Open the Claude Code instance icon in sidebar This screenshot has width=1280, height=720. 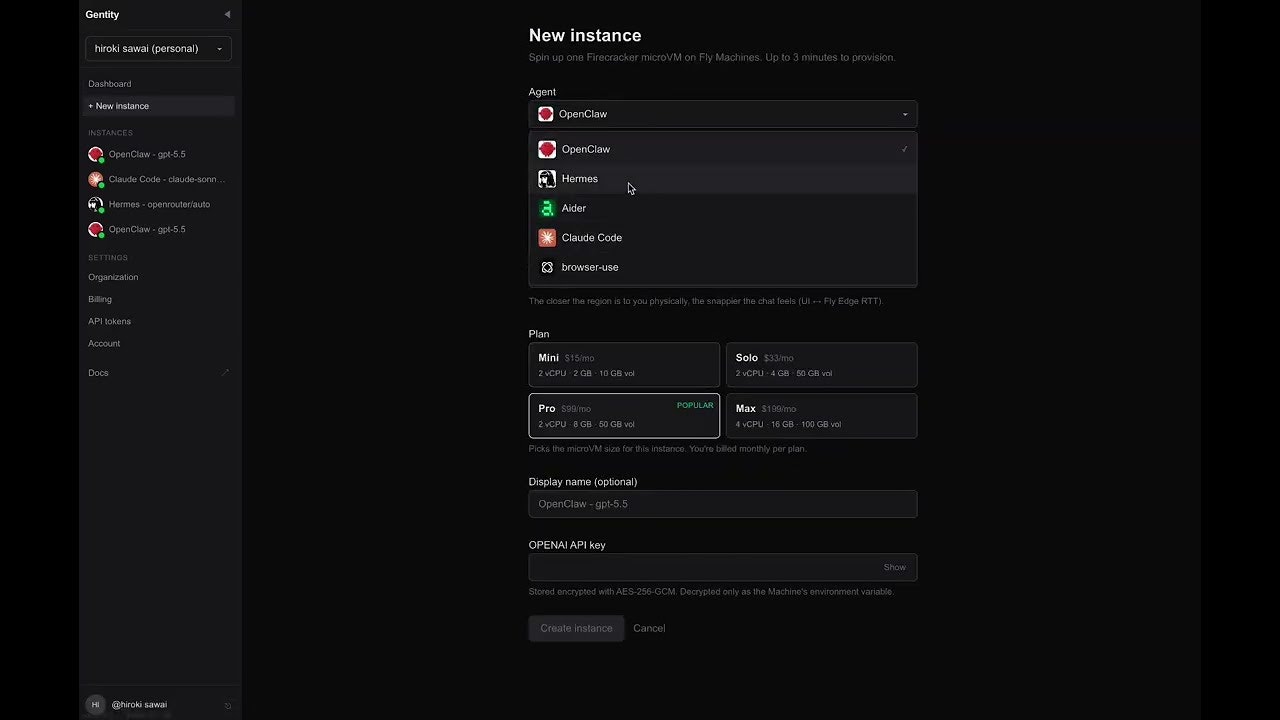(96, 179)
